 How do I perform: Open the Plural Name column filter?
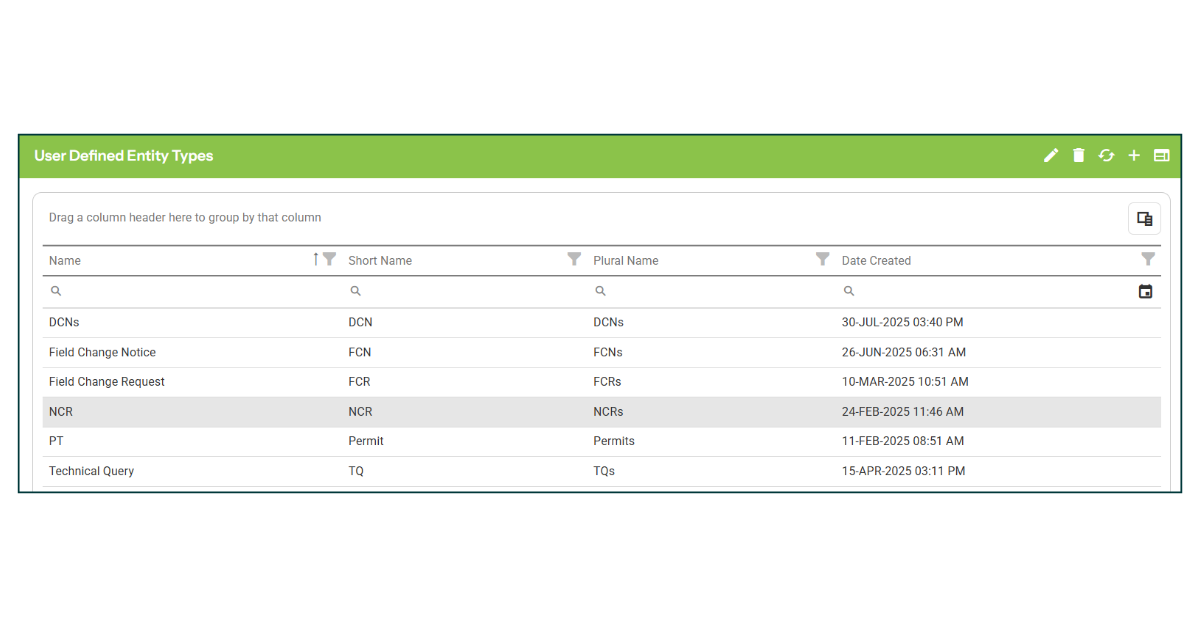(x=822, y=259)
